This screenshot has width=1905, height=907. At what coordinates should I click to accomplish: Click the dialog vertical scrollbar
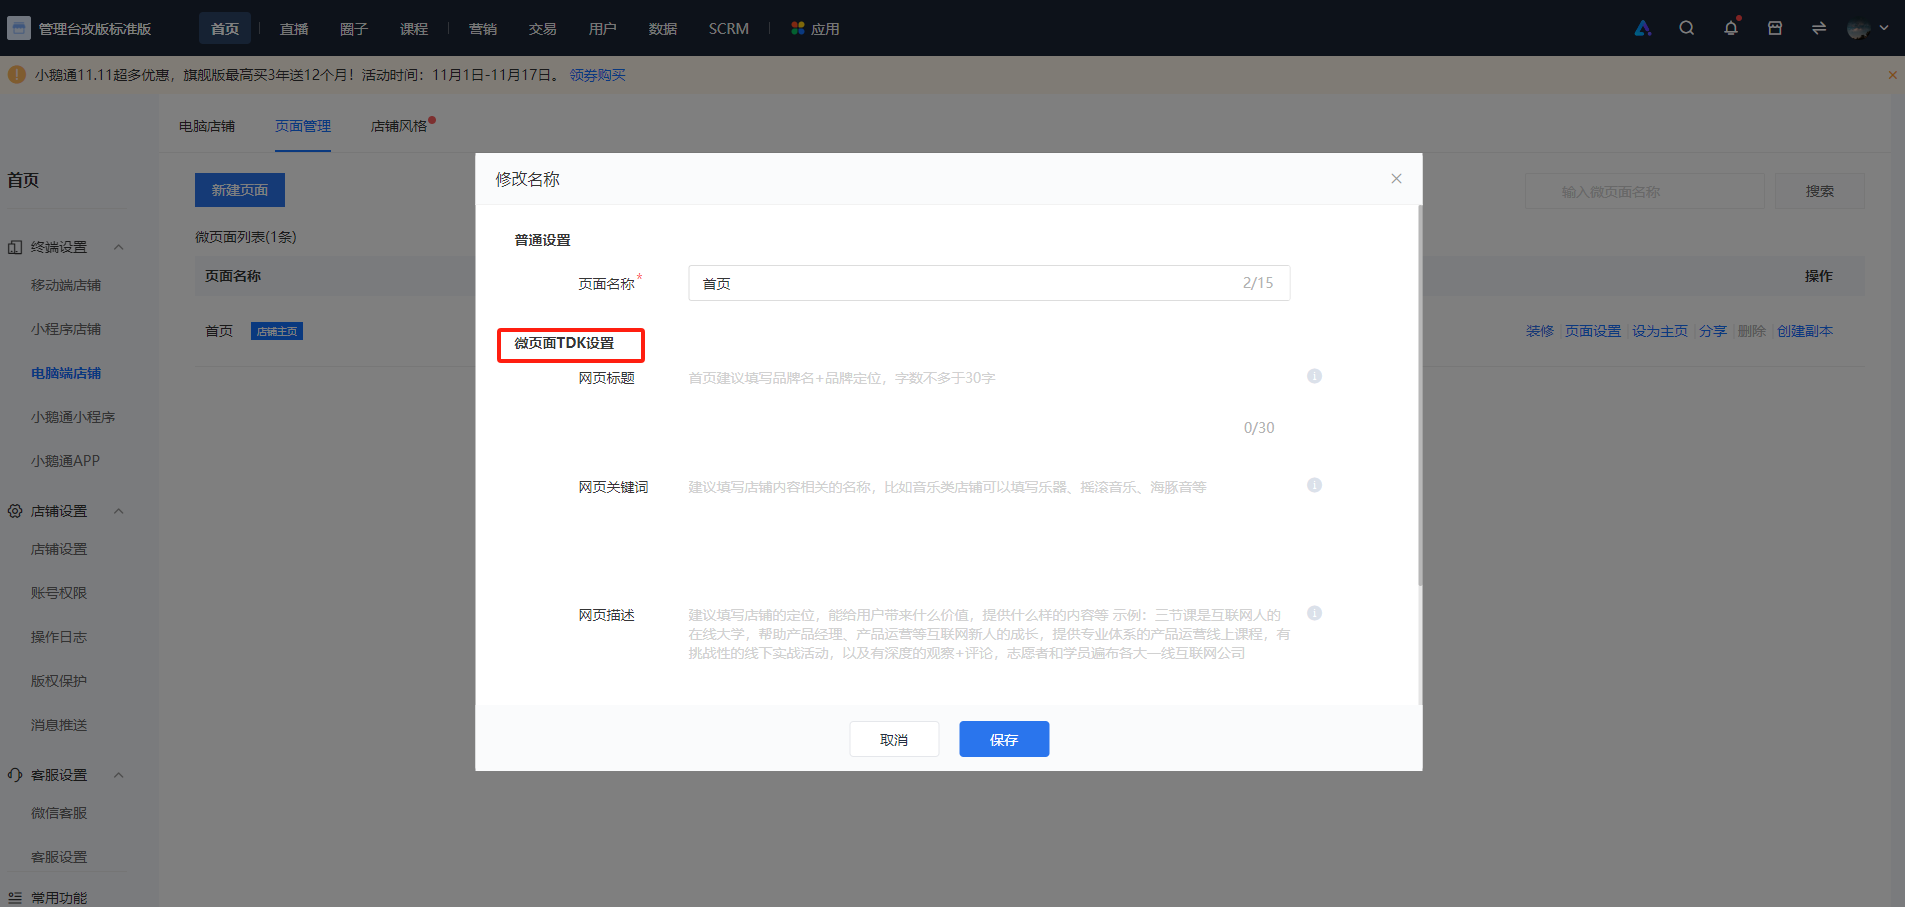[1420, 395]
